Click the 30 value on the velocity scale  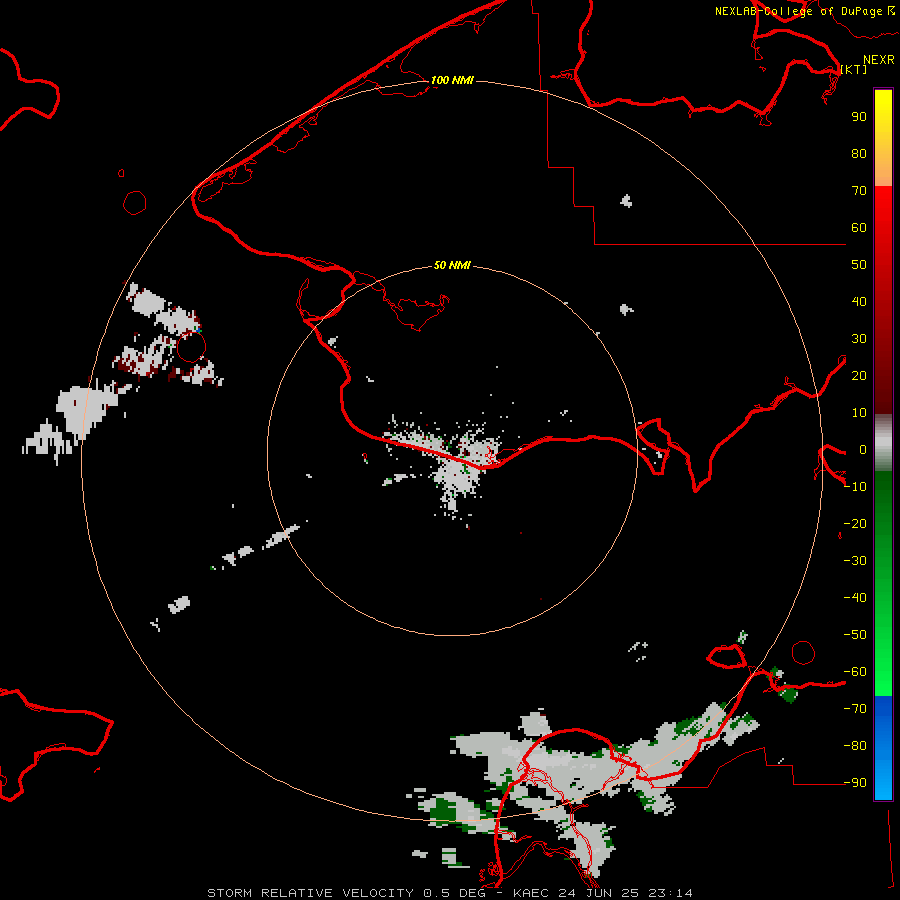pos(859,339)
